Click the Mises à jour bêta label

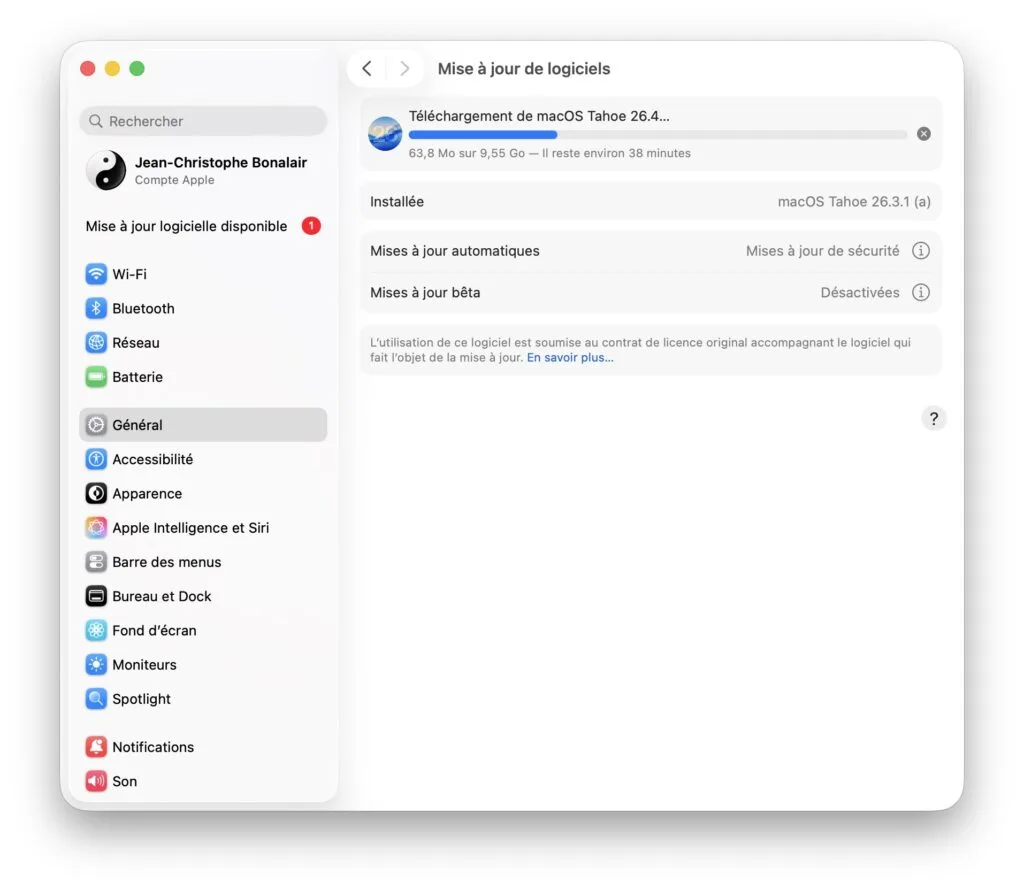point(425,293)
